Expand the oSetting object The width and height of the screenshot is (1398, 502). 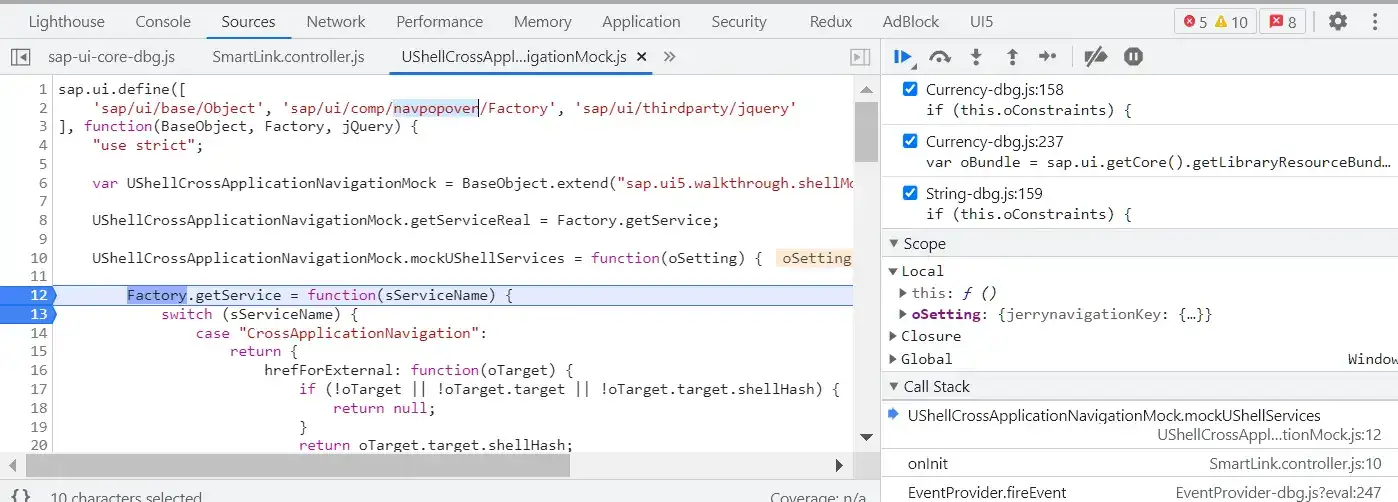[904, 315]
